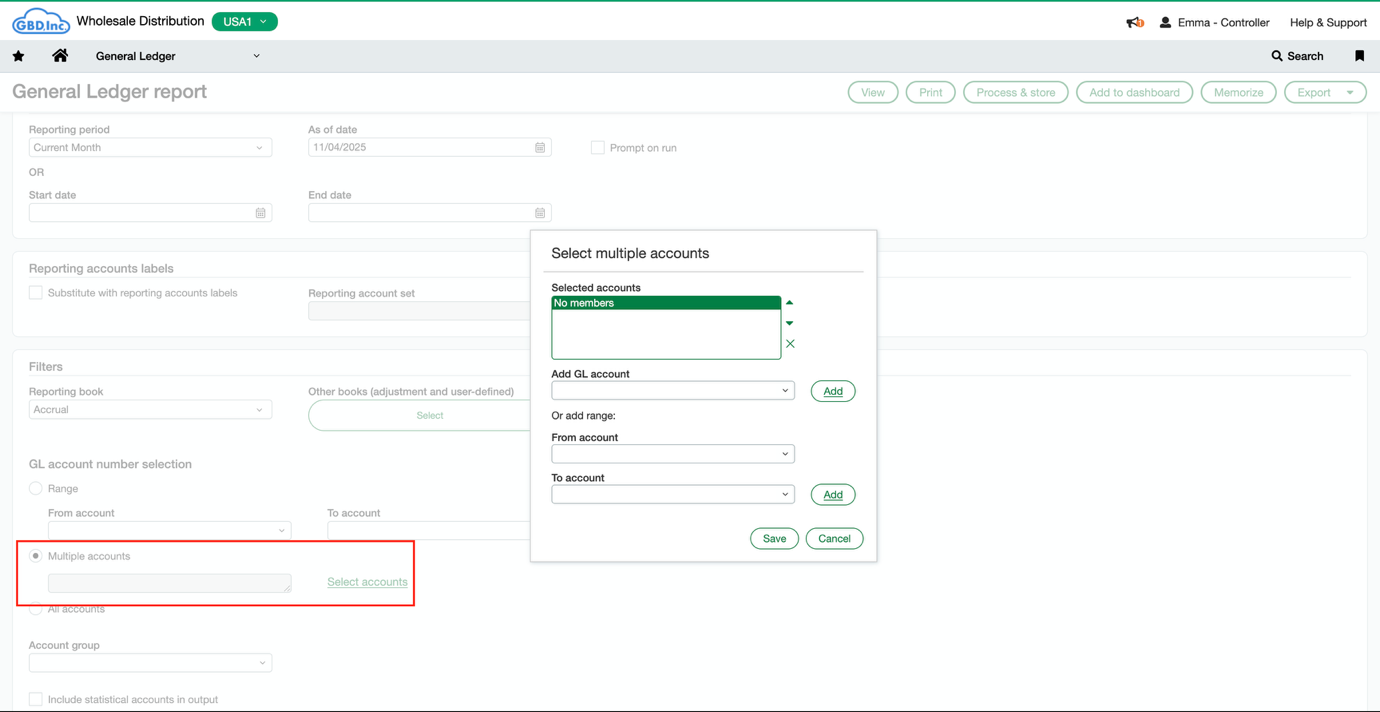
Task: Remove selected account with X icon
Action: (790, 344)
